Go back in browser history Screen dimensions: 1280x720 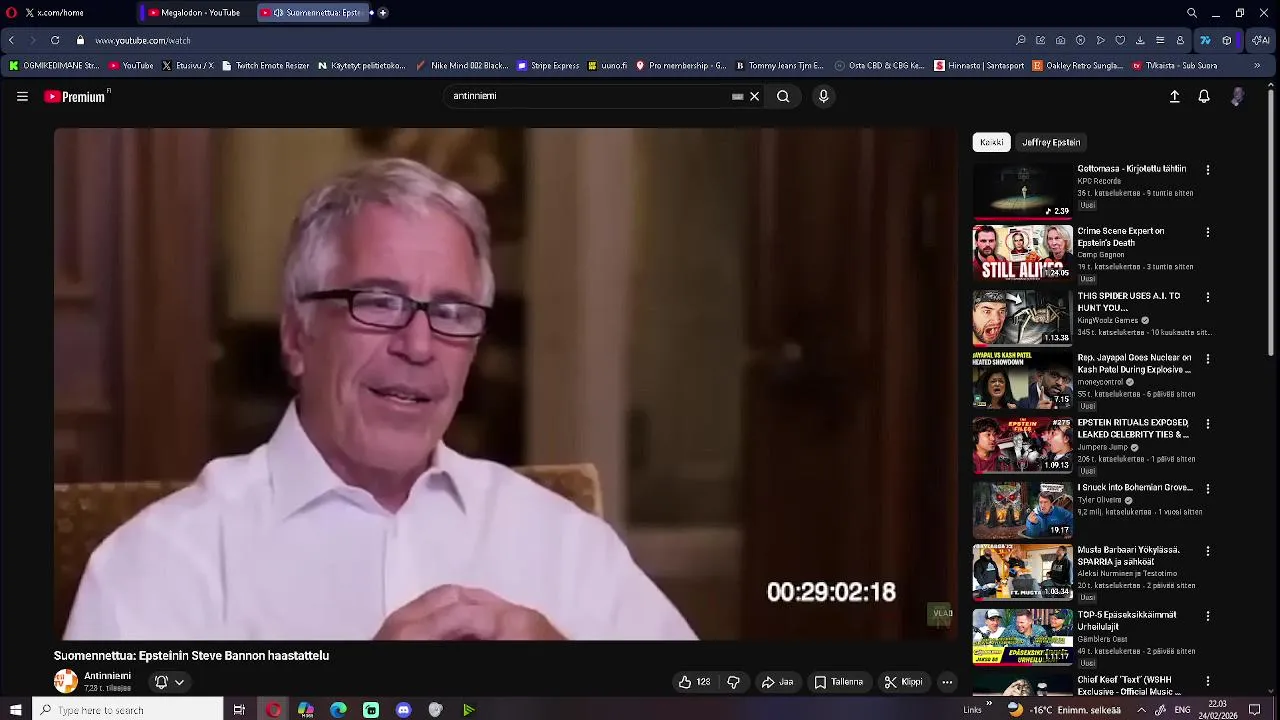[11, 40]
